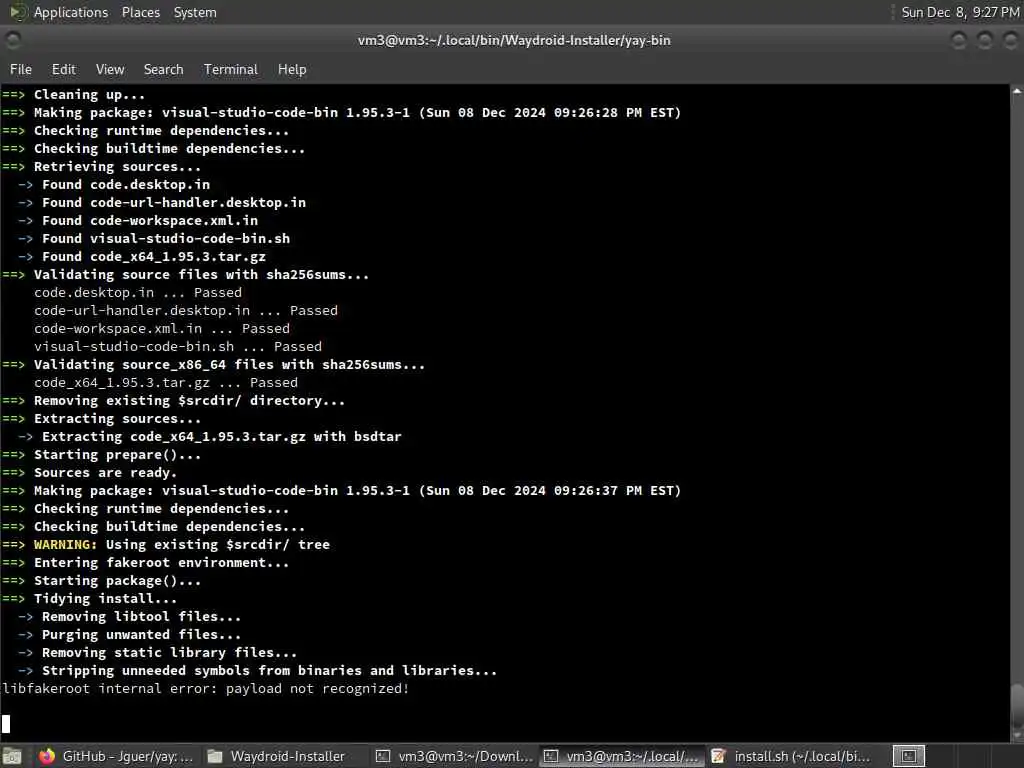Open the Search menu

pyautogui.click(x=163, y=69)
